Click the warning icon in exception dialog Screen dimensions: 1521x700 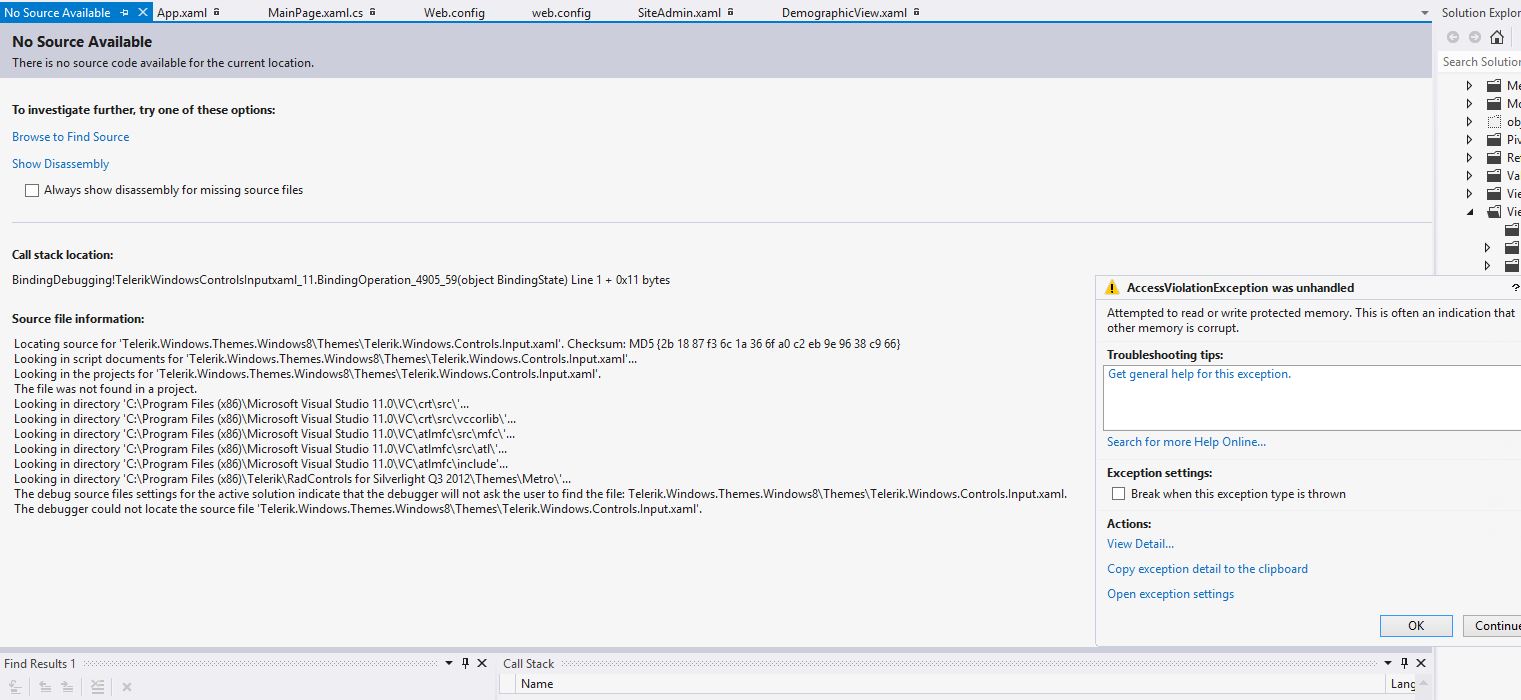[x=1112, y=287]
